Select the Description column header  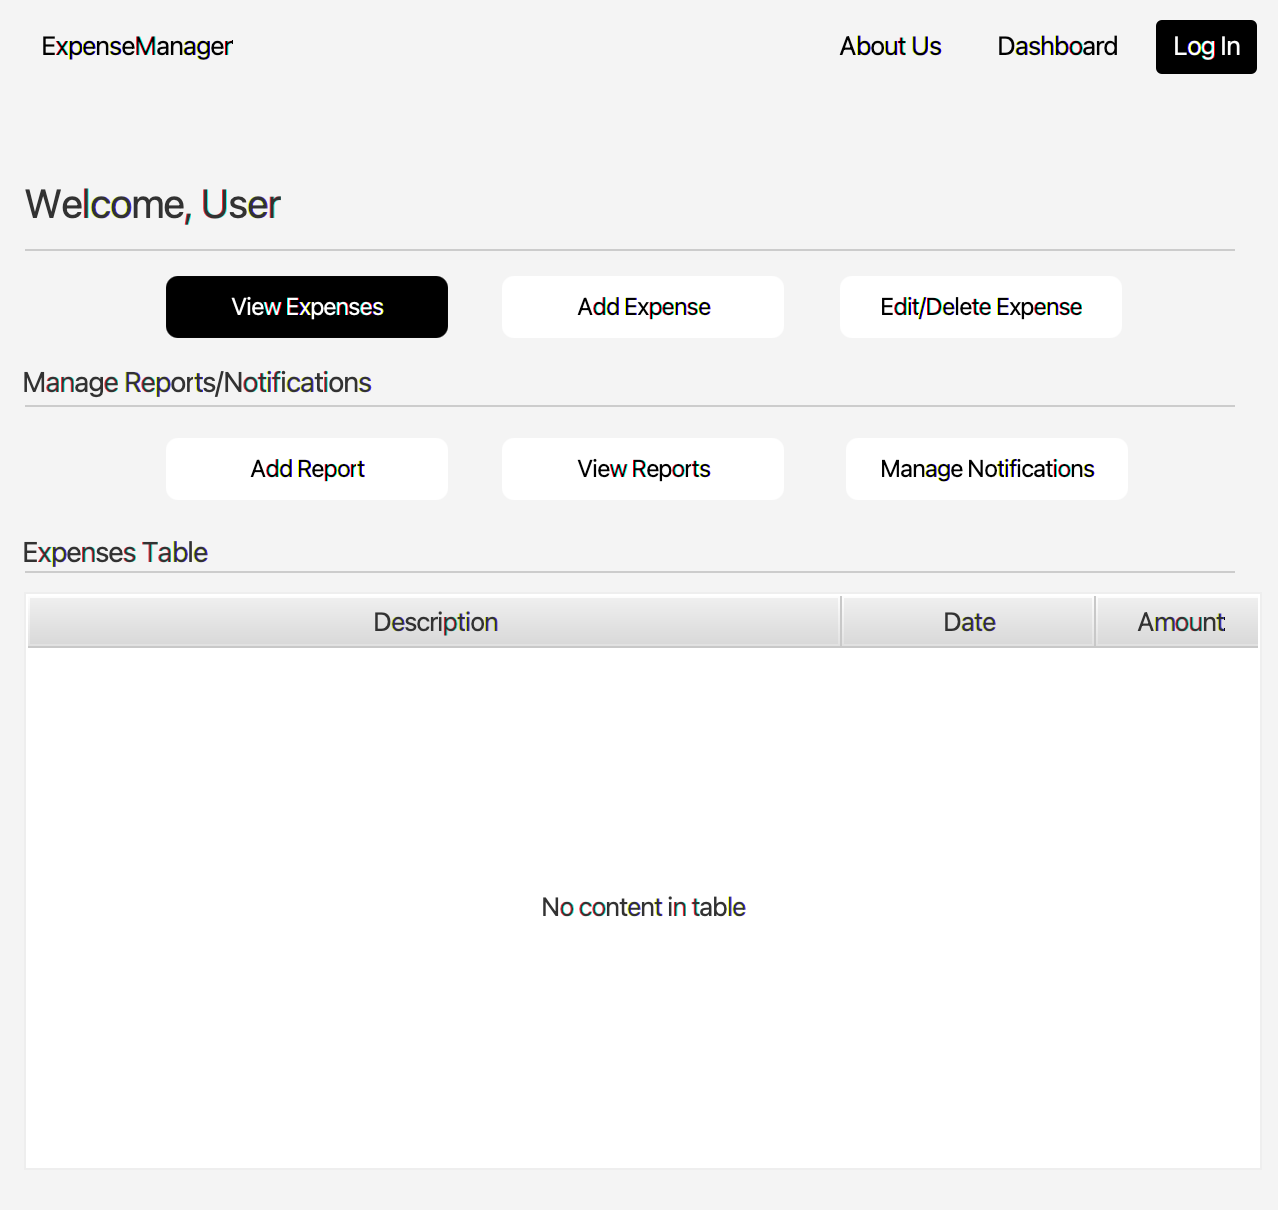[x=435, y=621]
